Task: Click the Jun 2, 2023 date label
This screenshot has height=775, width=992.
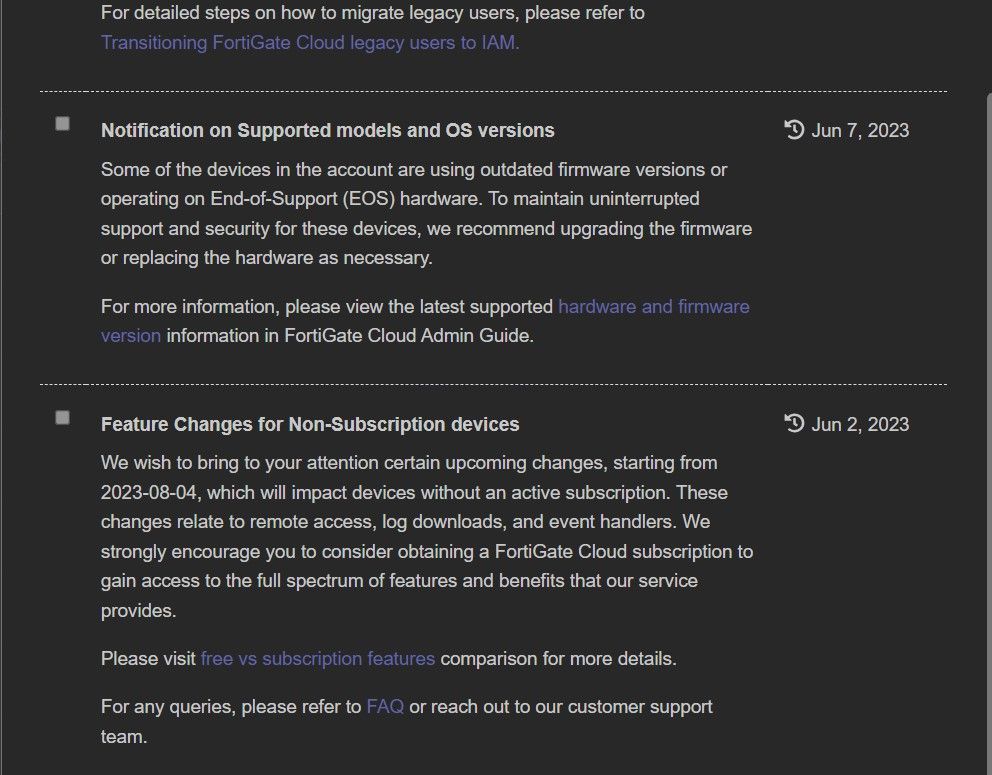Action: tap(860, 425)
